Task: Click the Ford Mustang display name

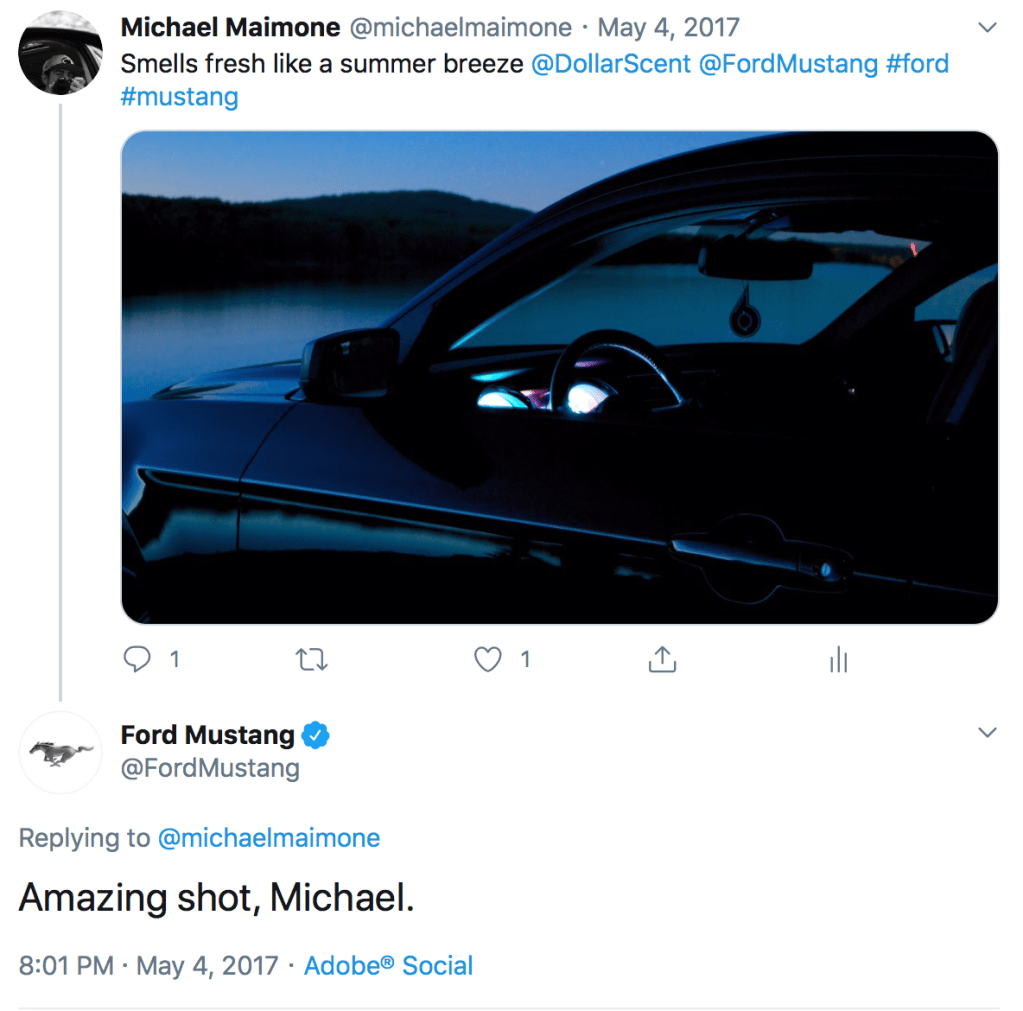Action: pyautogui.click(x=207, y=735)
